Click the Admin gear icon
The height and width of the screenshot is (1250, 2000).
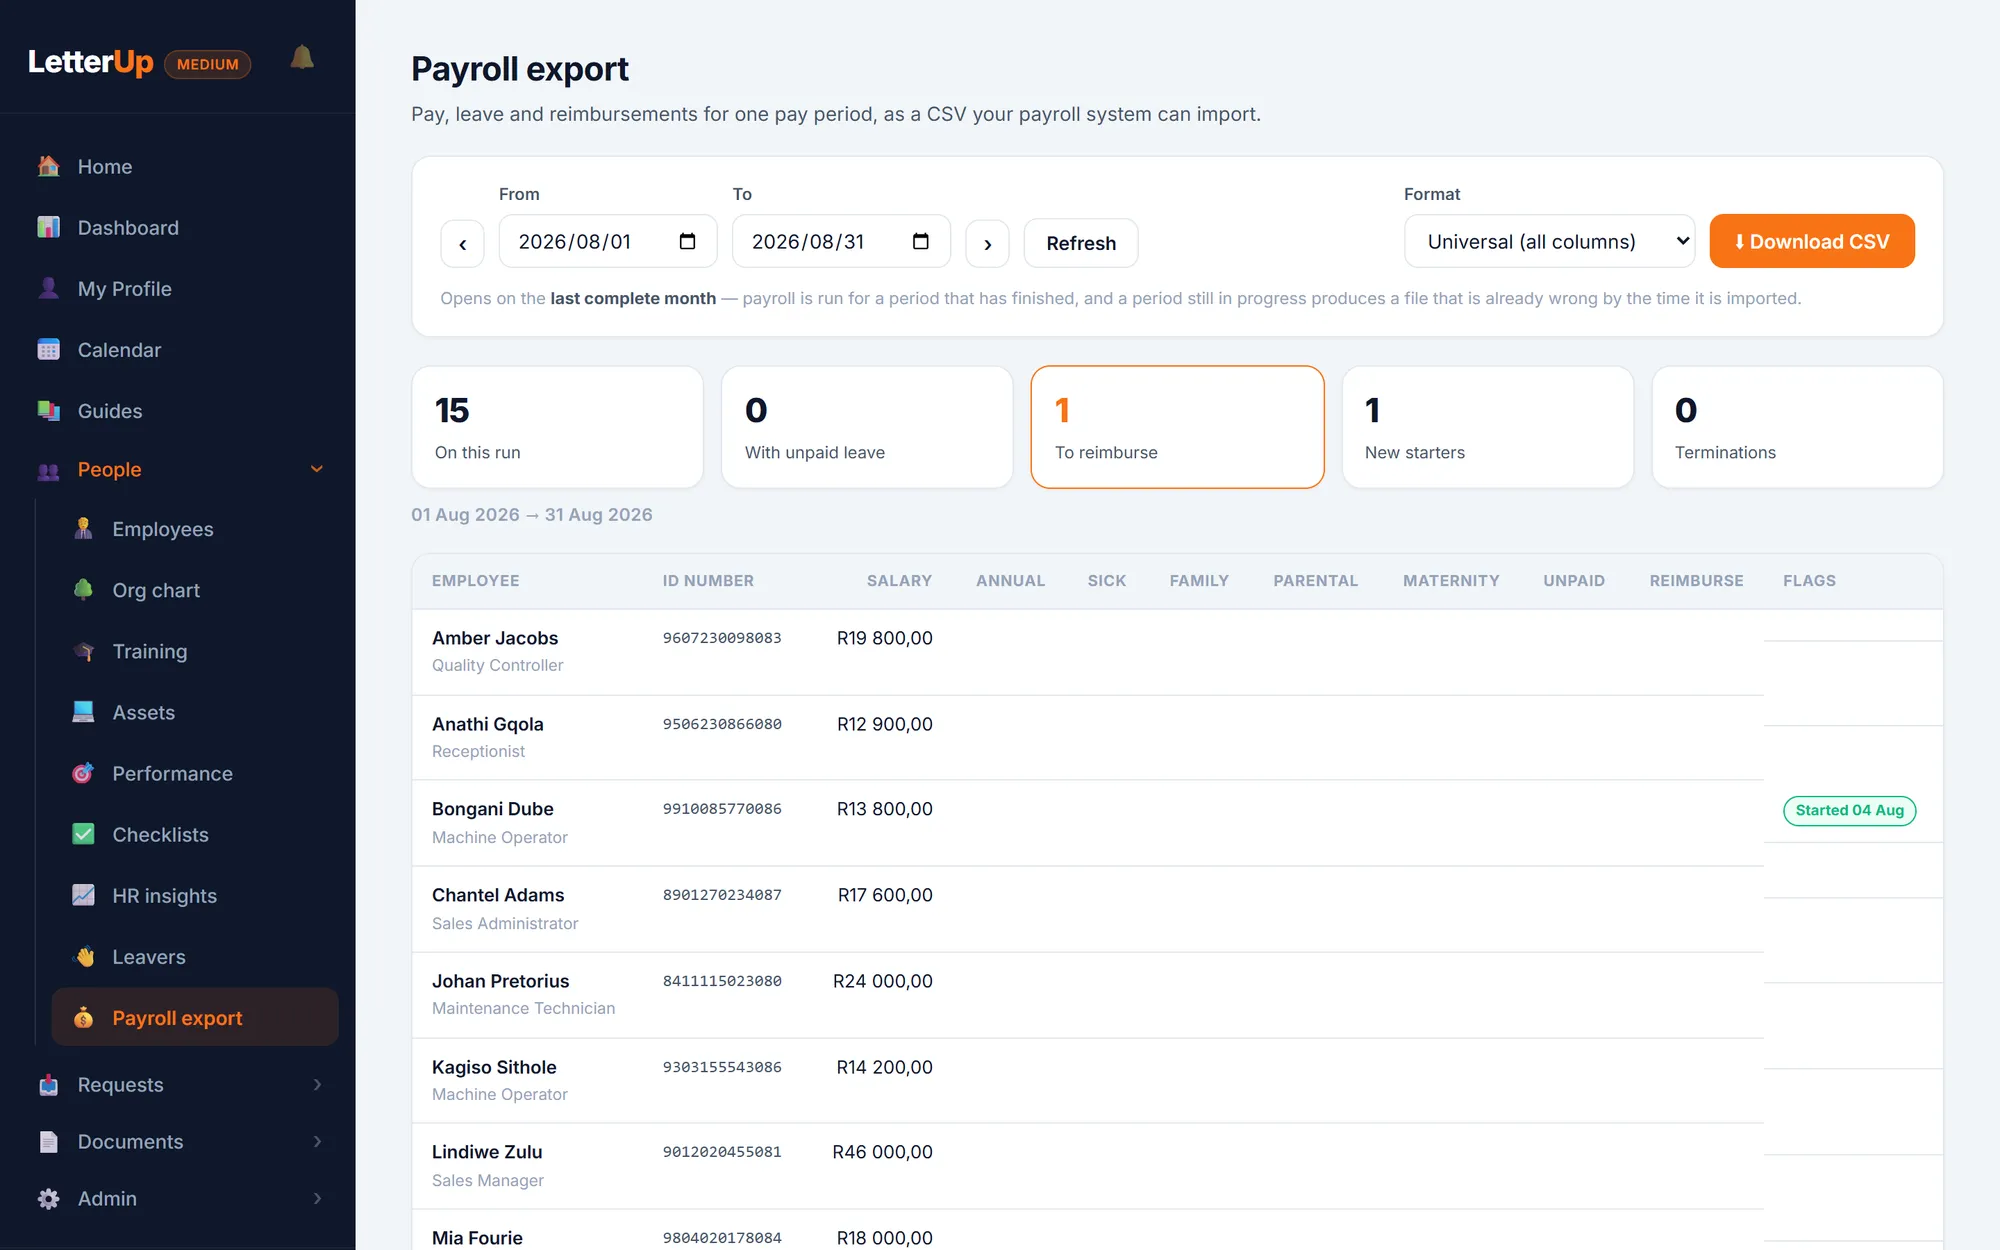pos(48,1198)
